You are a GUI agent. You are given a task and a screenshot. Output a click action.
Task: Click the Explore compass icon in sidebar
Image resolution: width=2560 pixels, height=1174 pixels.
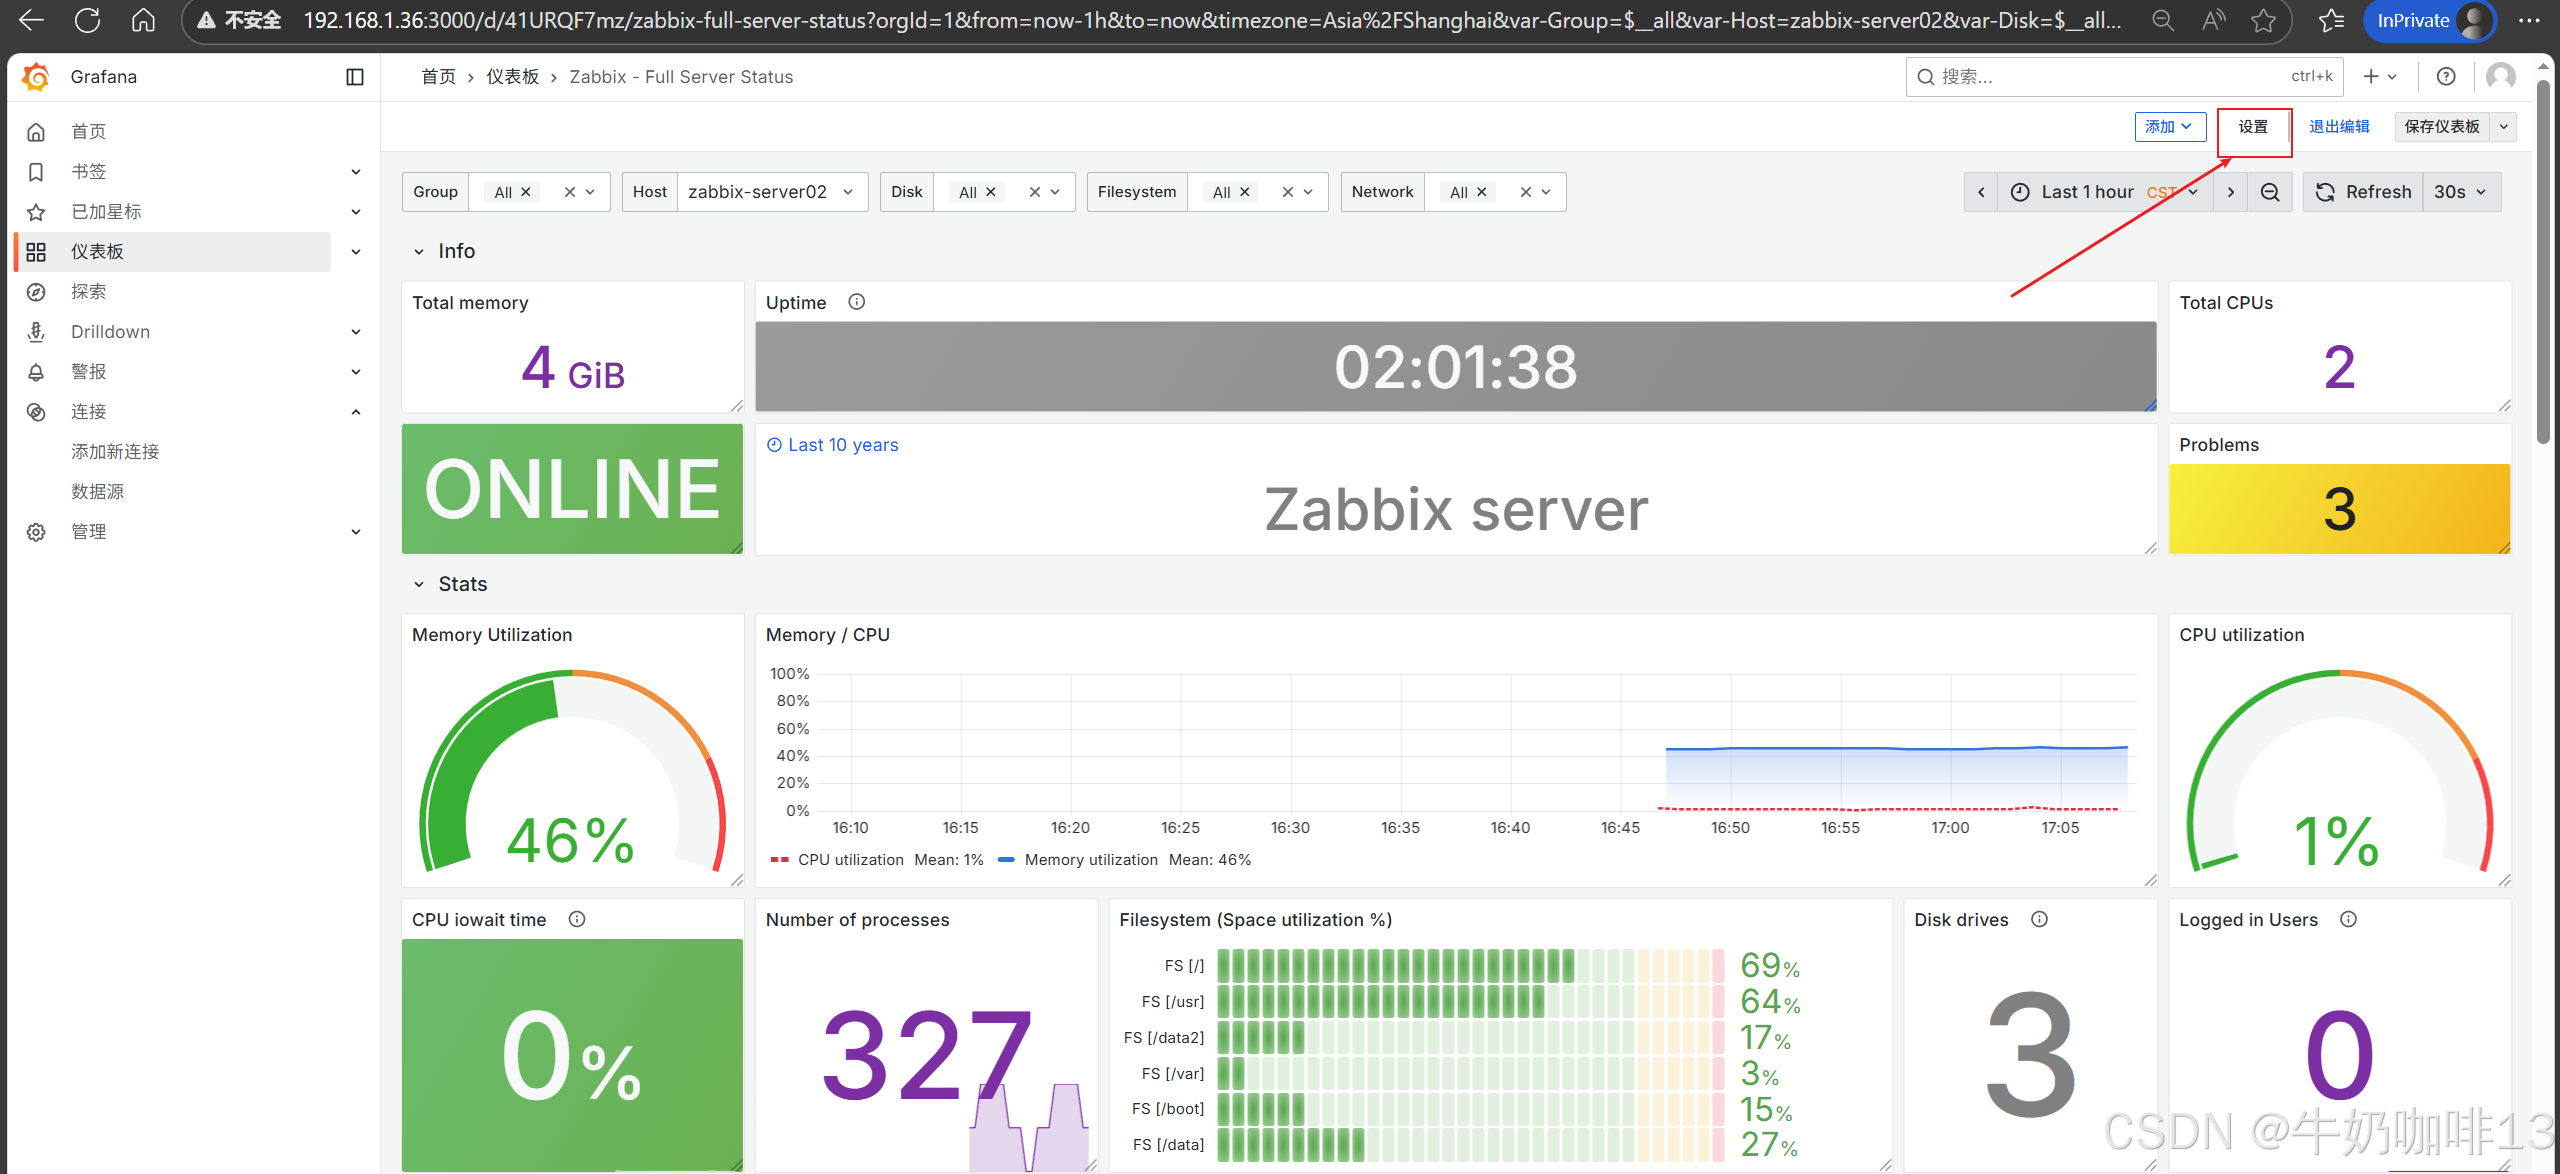36,292
